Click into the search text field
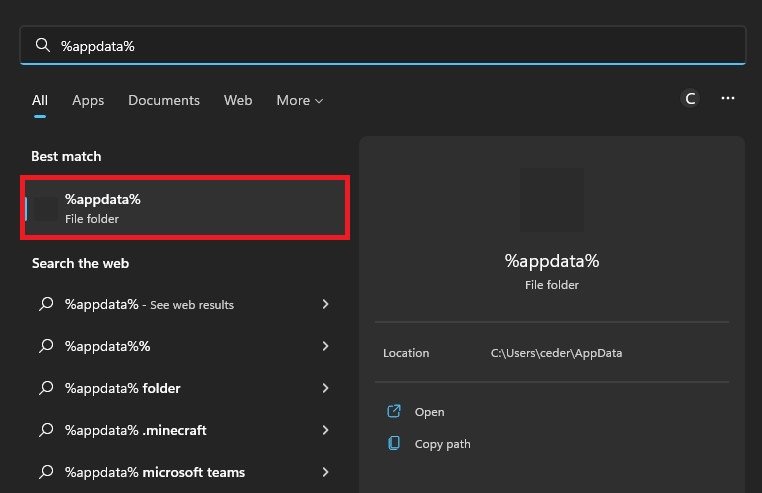This screenshot has height=493, width=762. coord(390,46)
